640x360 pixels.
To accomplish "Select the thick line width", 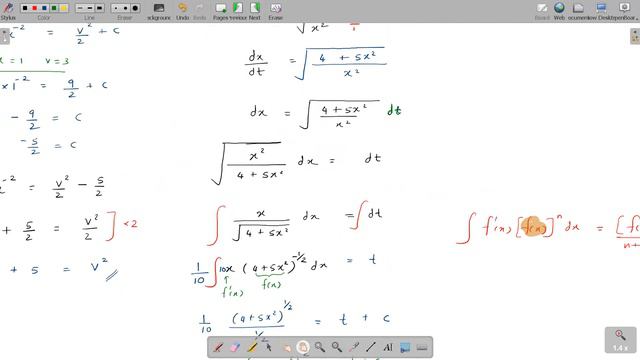I will [99, 8].
